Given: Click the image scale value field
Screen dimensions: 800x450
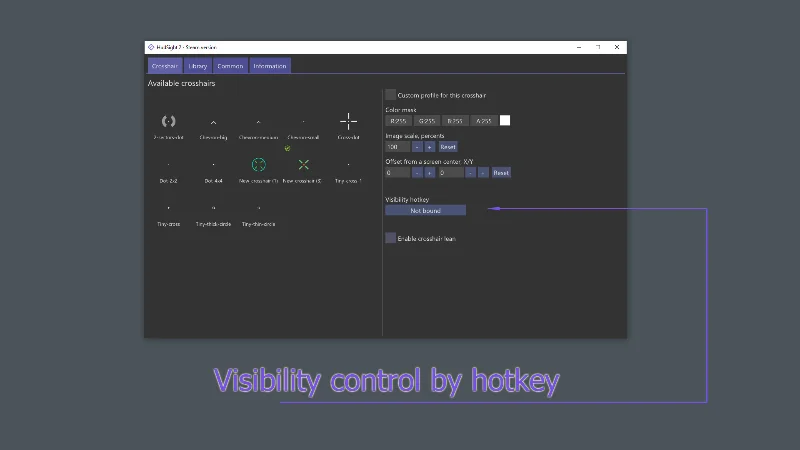Looking at the screenshot, I should [397, 146].
